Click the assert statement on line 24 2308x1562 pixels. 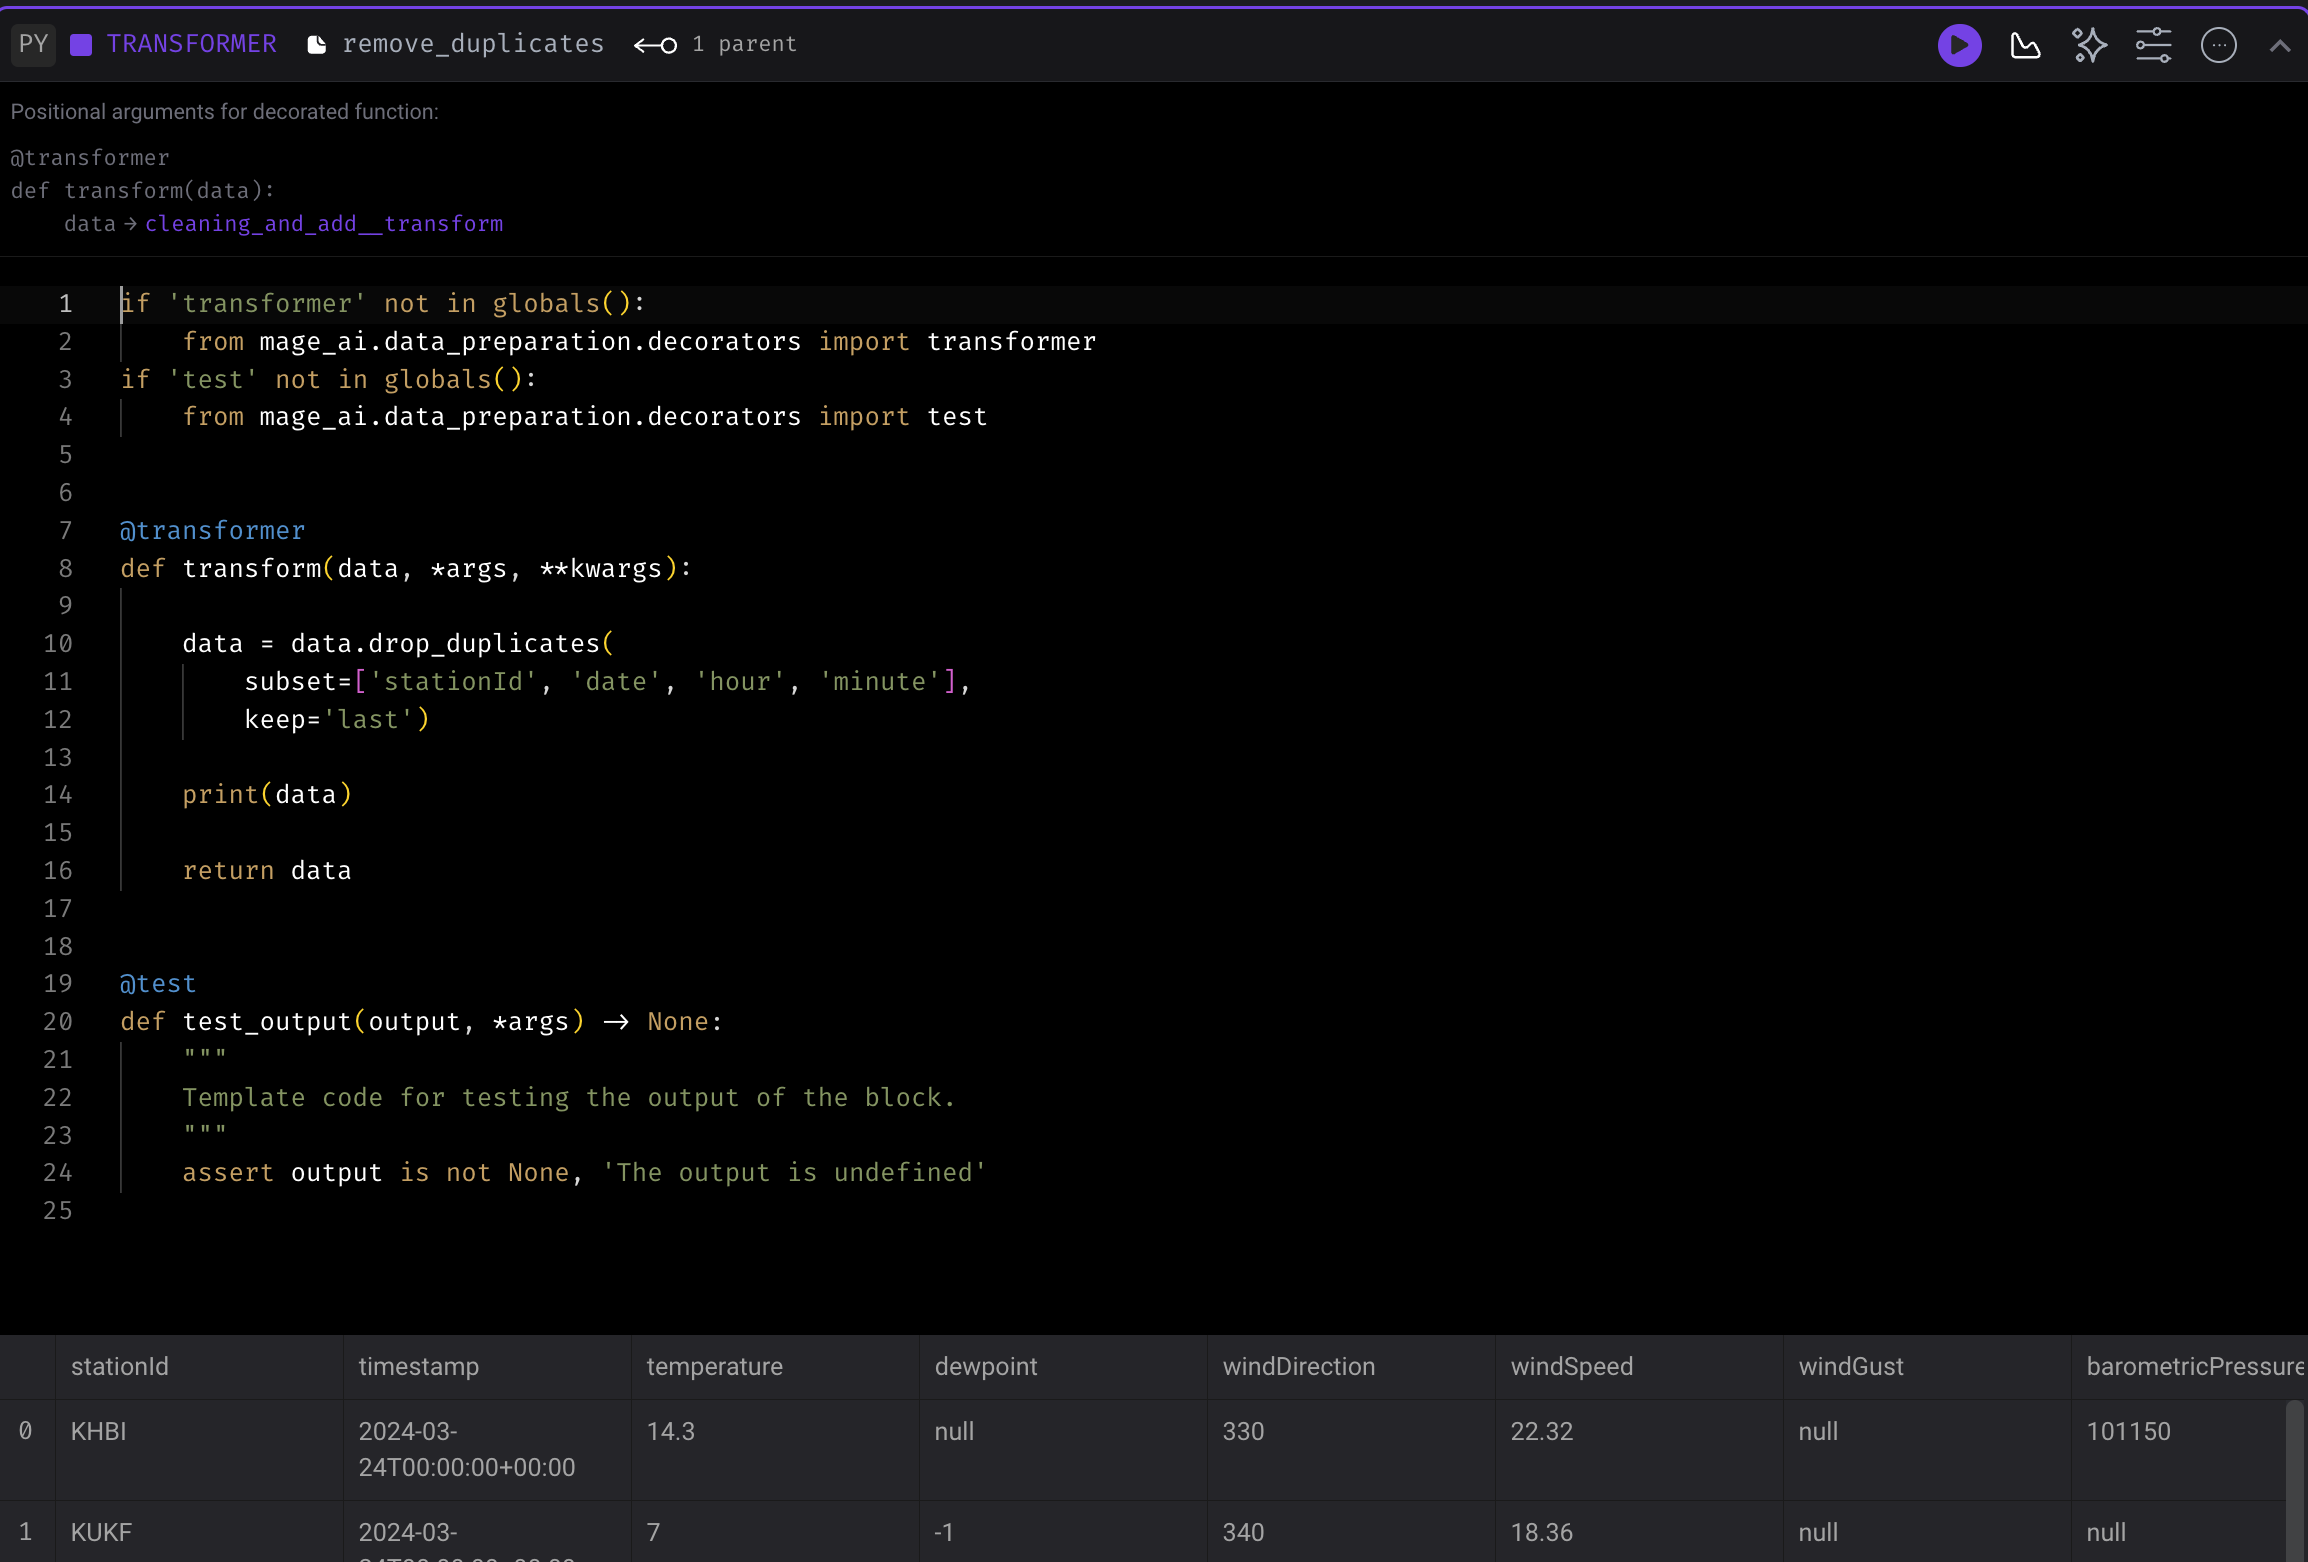click(584, 1173)
